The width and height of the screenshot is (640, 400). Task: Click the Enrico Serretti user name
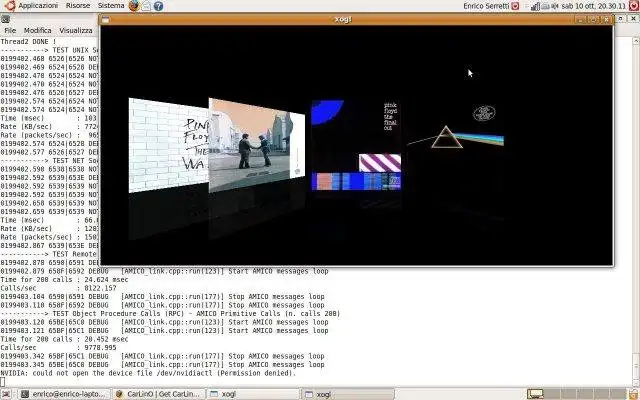pos(486,6)
